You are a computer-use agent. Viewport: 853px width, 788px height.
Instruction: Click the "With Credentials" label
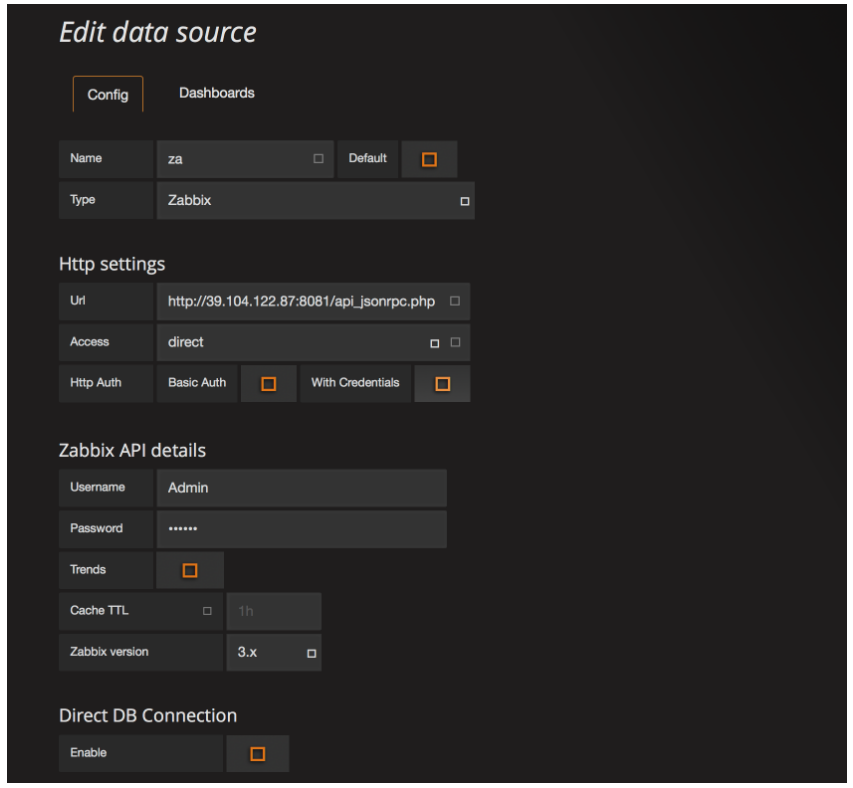[x=355, y=383]
